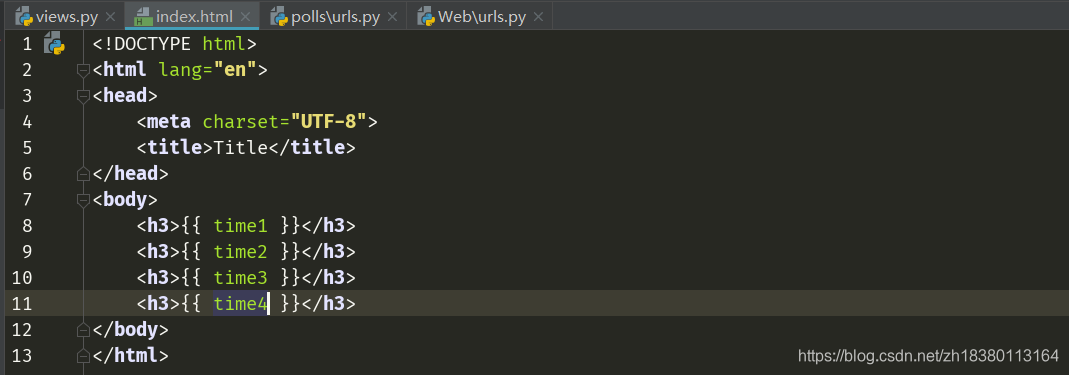Close the views.py tab
The image size is (1069, 375).
[110, 17]
